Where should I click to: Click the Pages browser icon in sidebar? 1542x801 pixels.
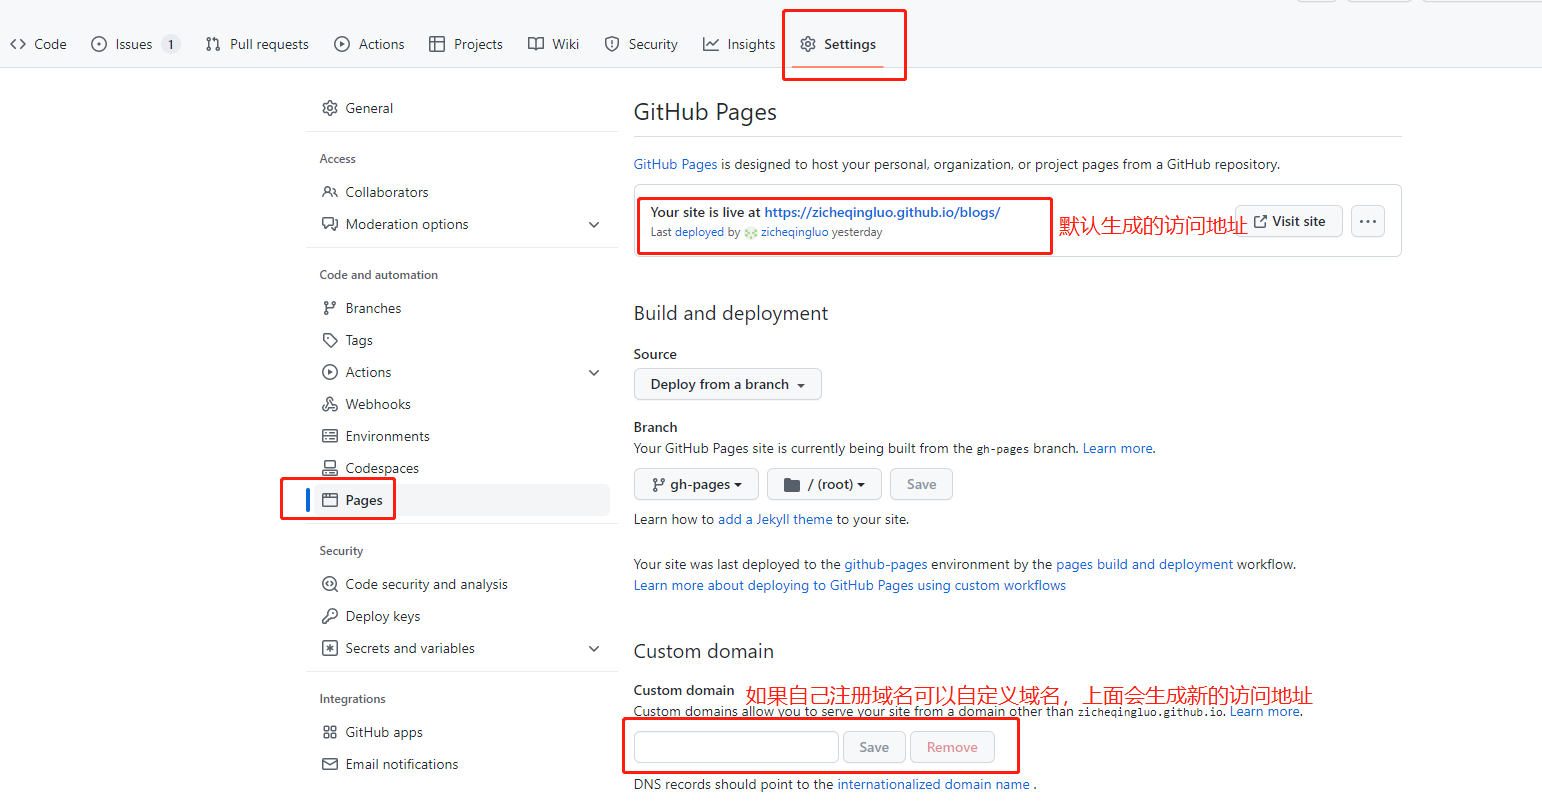(x=330, y=500)
